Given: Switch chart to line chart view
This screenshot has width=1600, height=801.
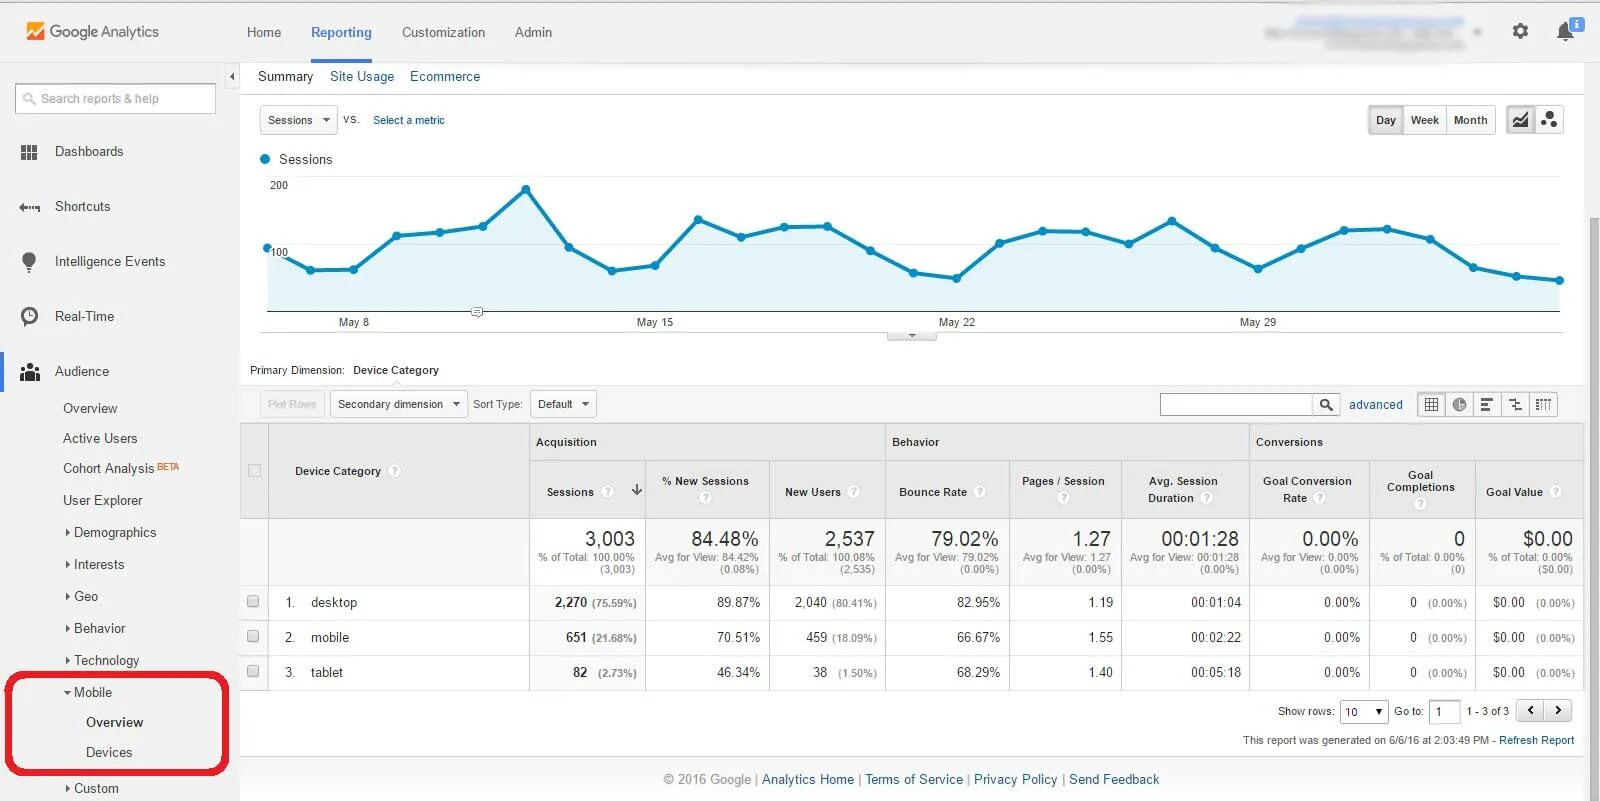Looking at the screenshot, I should click(1520, 120).
